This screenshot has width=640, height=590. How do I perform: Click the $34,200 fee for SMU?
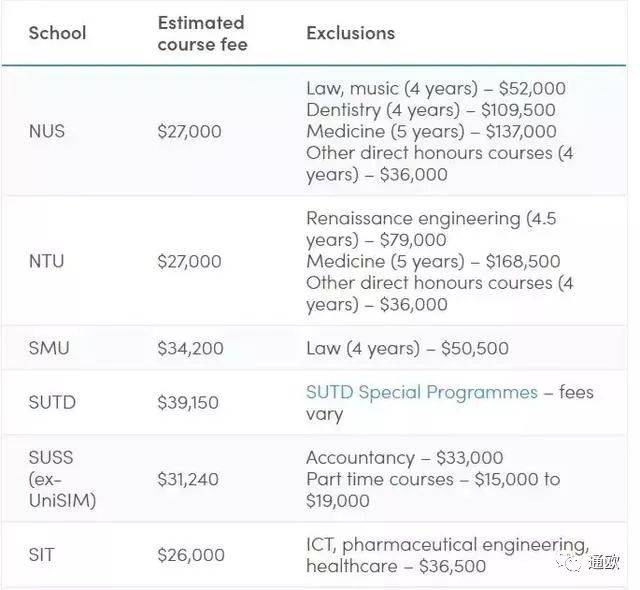point(190,349)
